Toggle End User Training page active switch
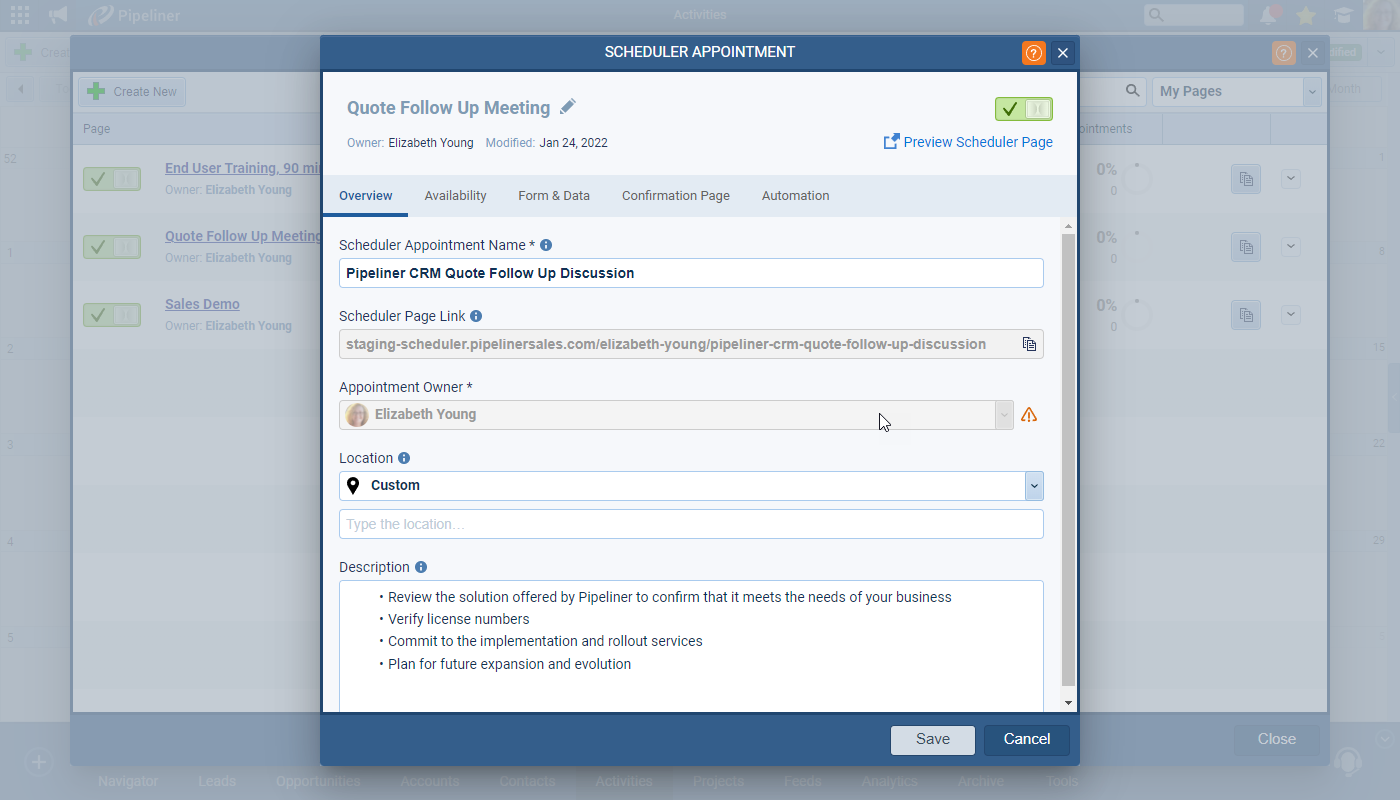The image size is (1400, 800). point(111,179)
